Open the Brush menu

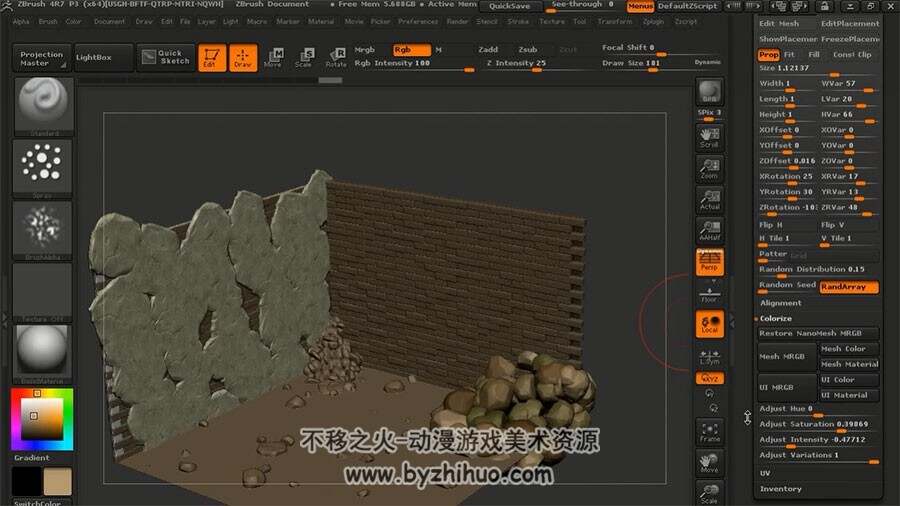48,22
